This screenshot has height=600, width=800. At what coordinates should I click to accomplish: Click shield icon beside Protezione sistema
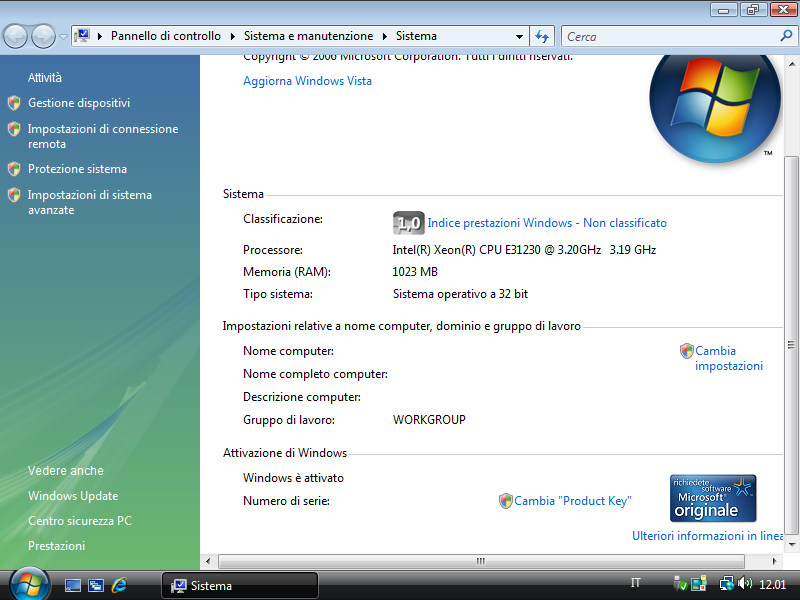point(14,169)
